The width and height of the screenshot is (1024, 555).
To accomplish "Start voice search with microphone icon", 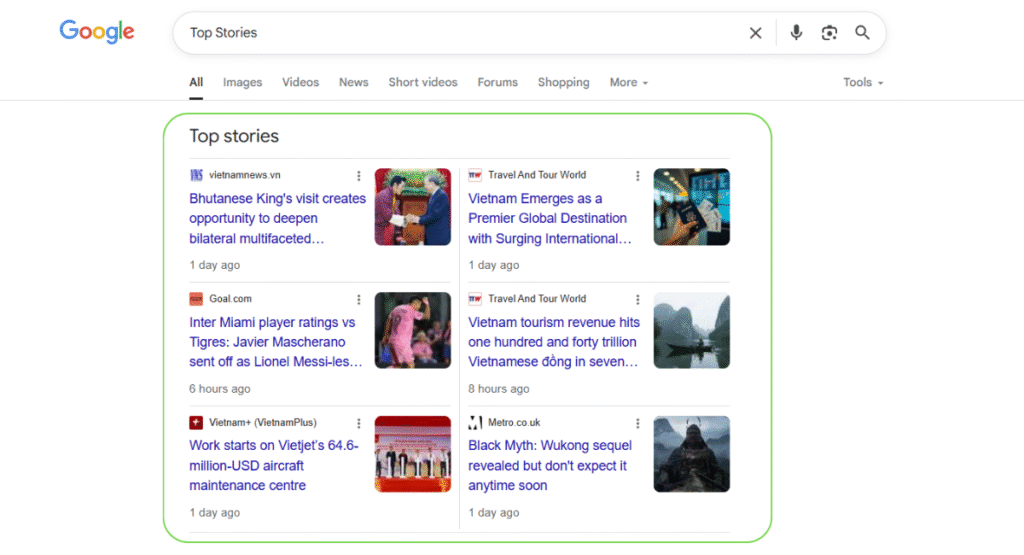I will coord(796,33).
